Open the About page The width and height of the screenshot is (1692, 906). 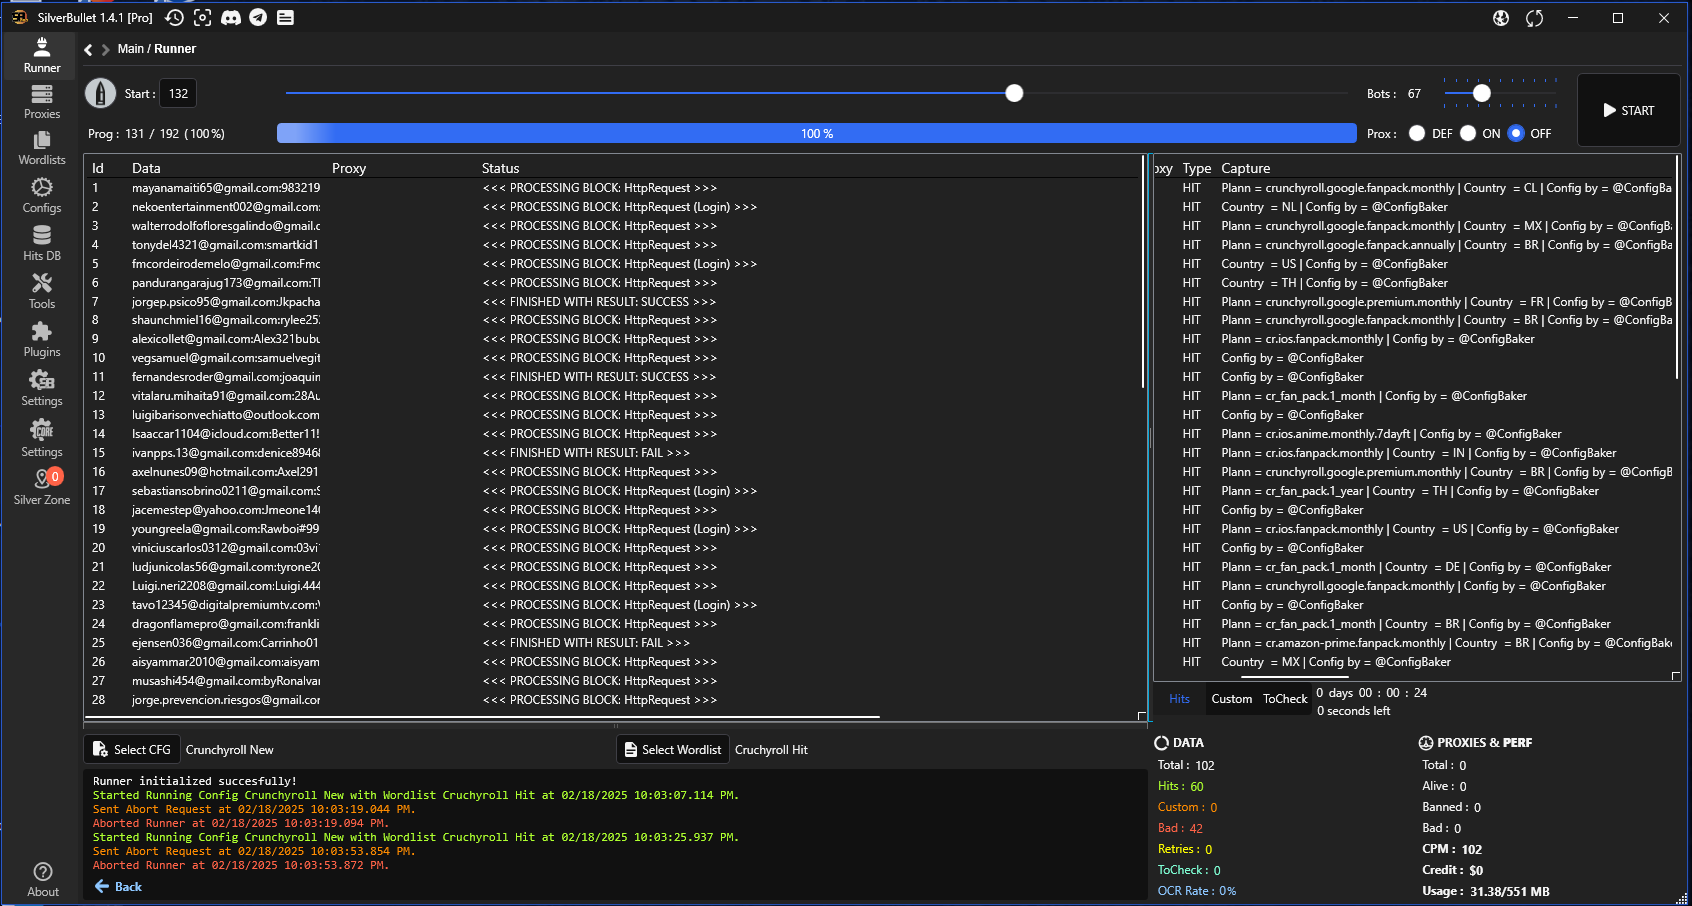(x=42, y=879)
